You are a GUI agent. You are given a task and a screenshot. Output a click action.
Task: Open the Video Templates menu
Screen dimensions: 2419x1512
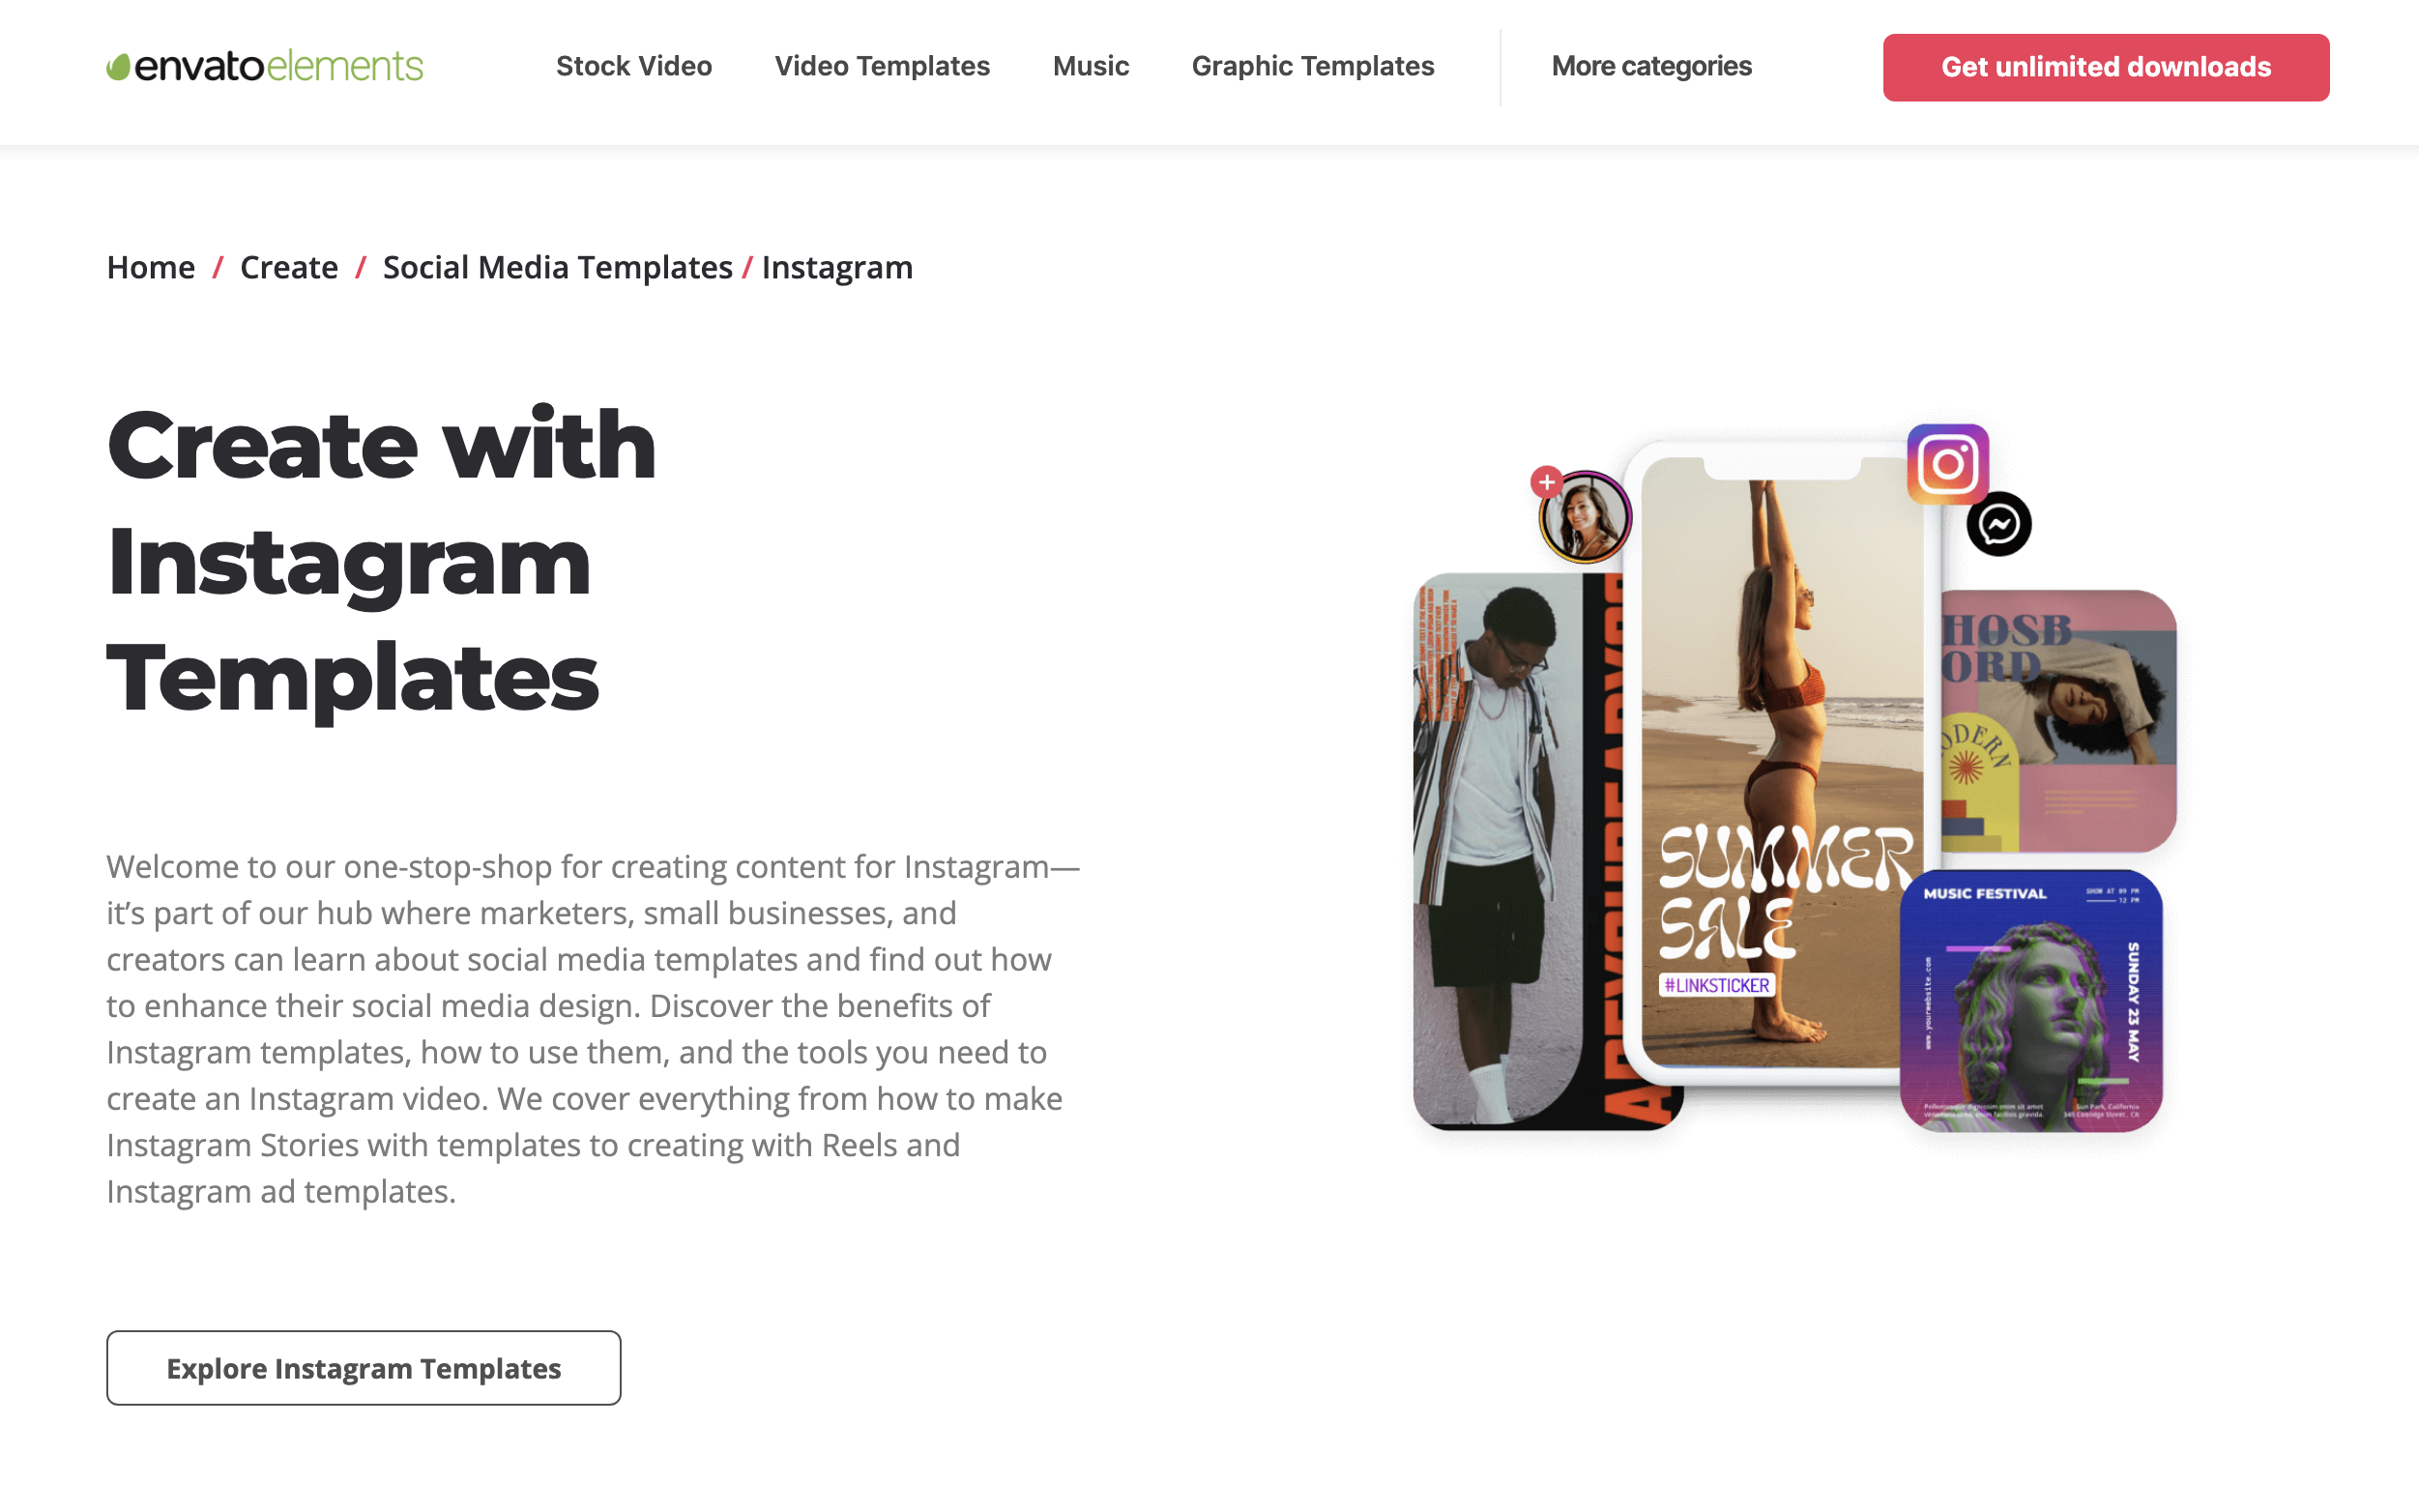tap(882, 66)
